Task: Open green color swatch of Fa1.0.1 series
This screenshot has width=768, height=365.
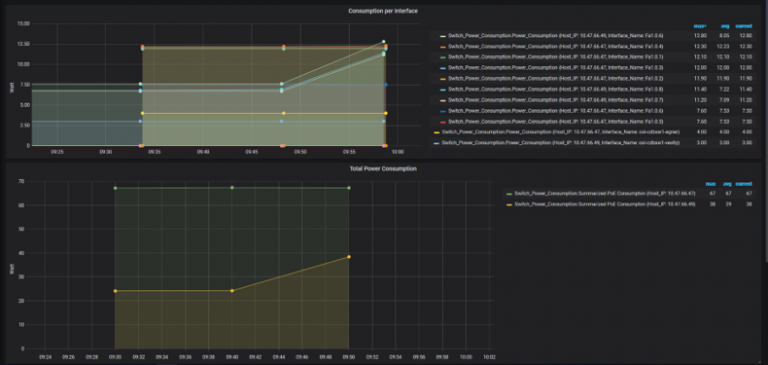Action: tap(443, 57)
